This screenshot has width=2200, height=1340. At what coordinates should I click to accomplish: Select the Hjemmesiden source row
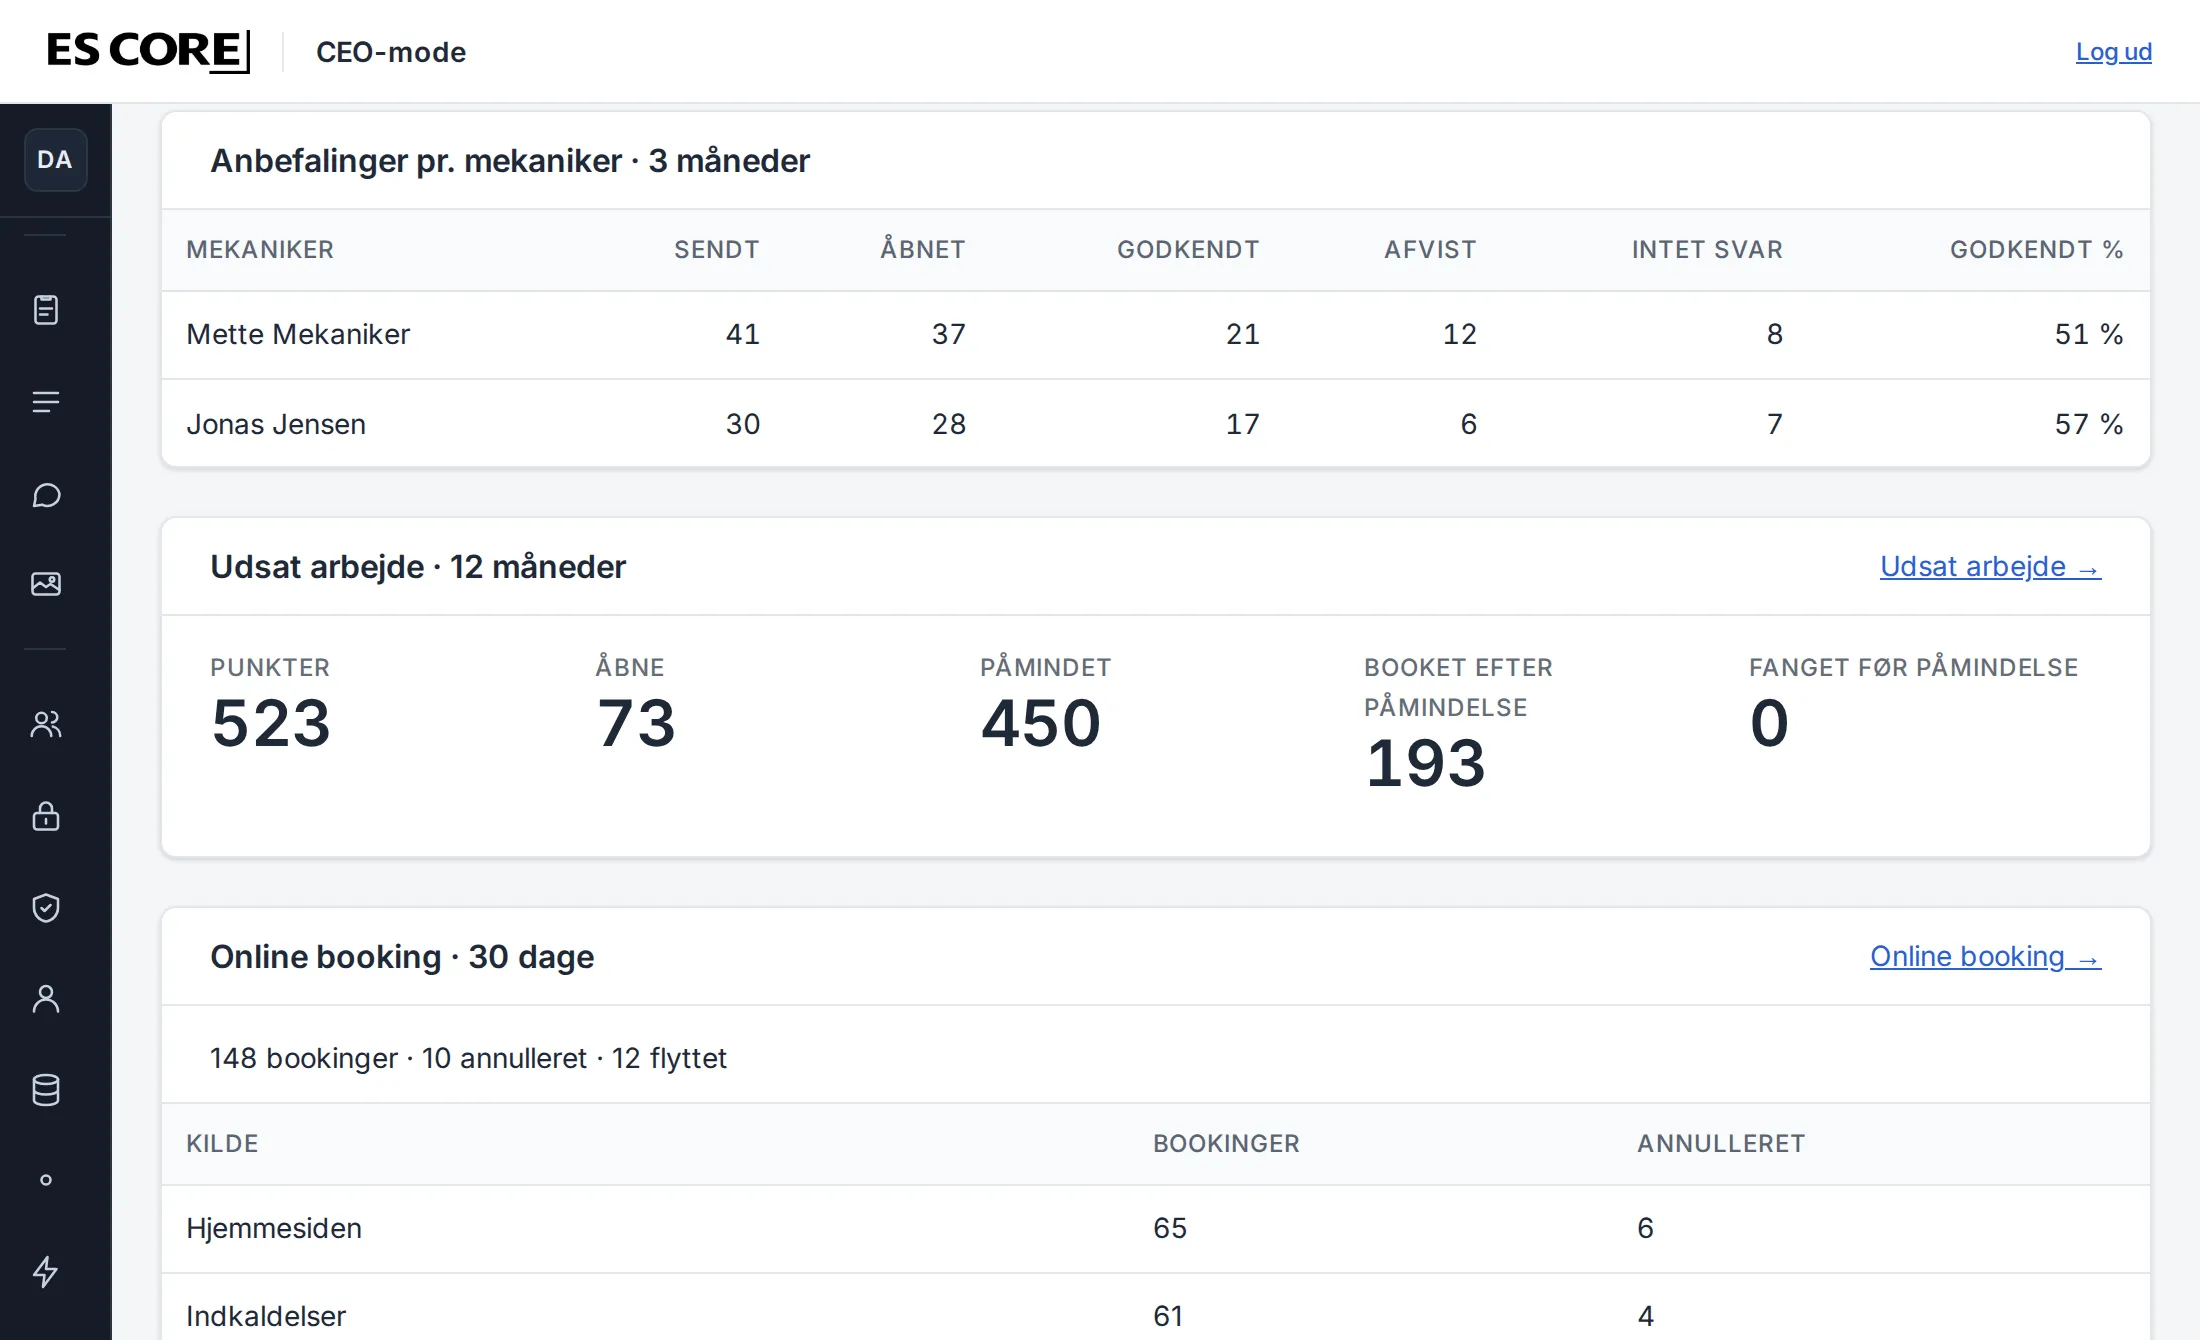(1156, 1229)
